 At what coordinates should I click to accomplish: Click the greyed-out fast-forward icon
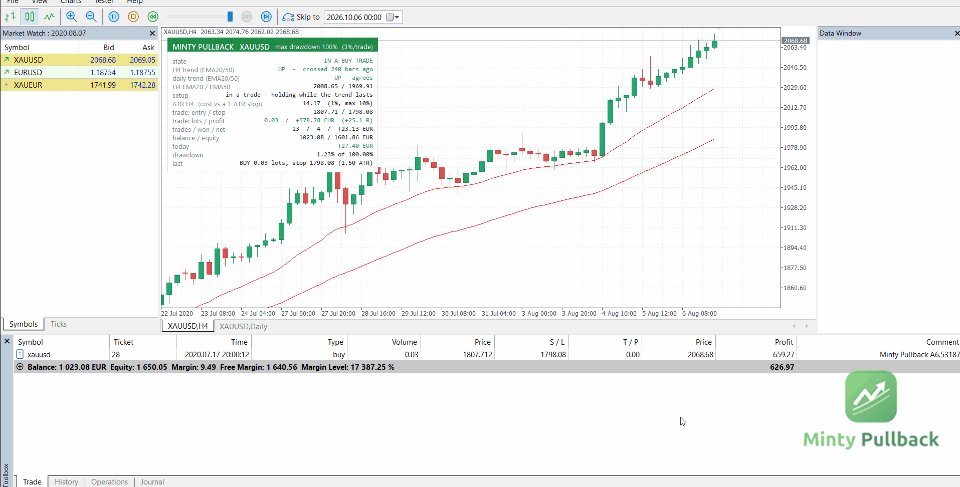click(246, 17)
